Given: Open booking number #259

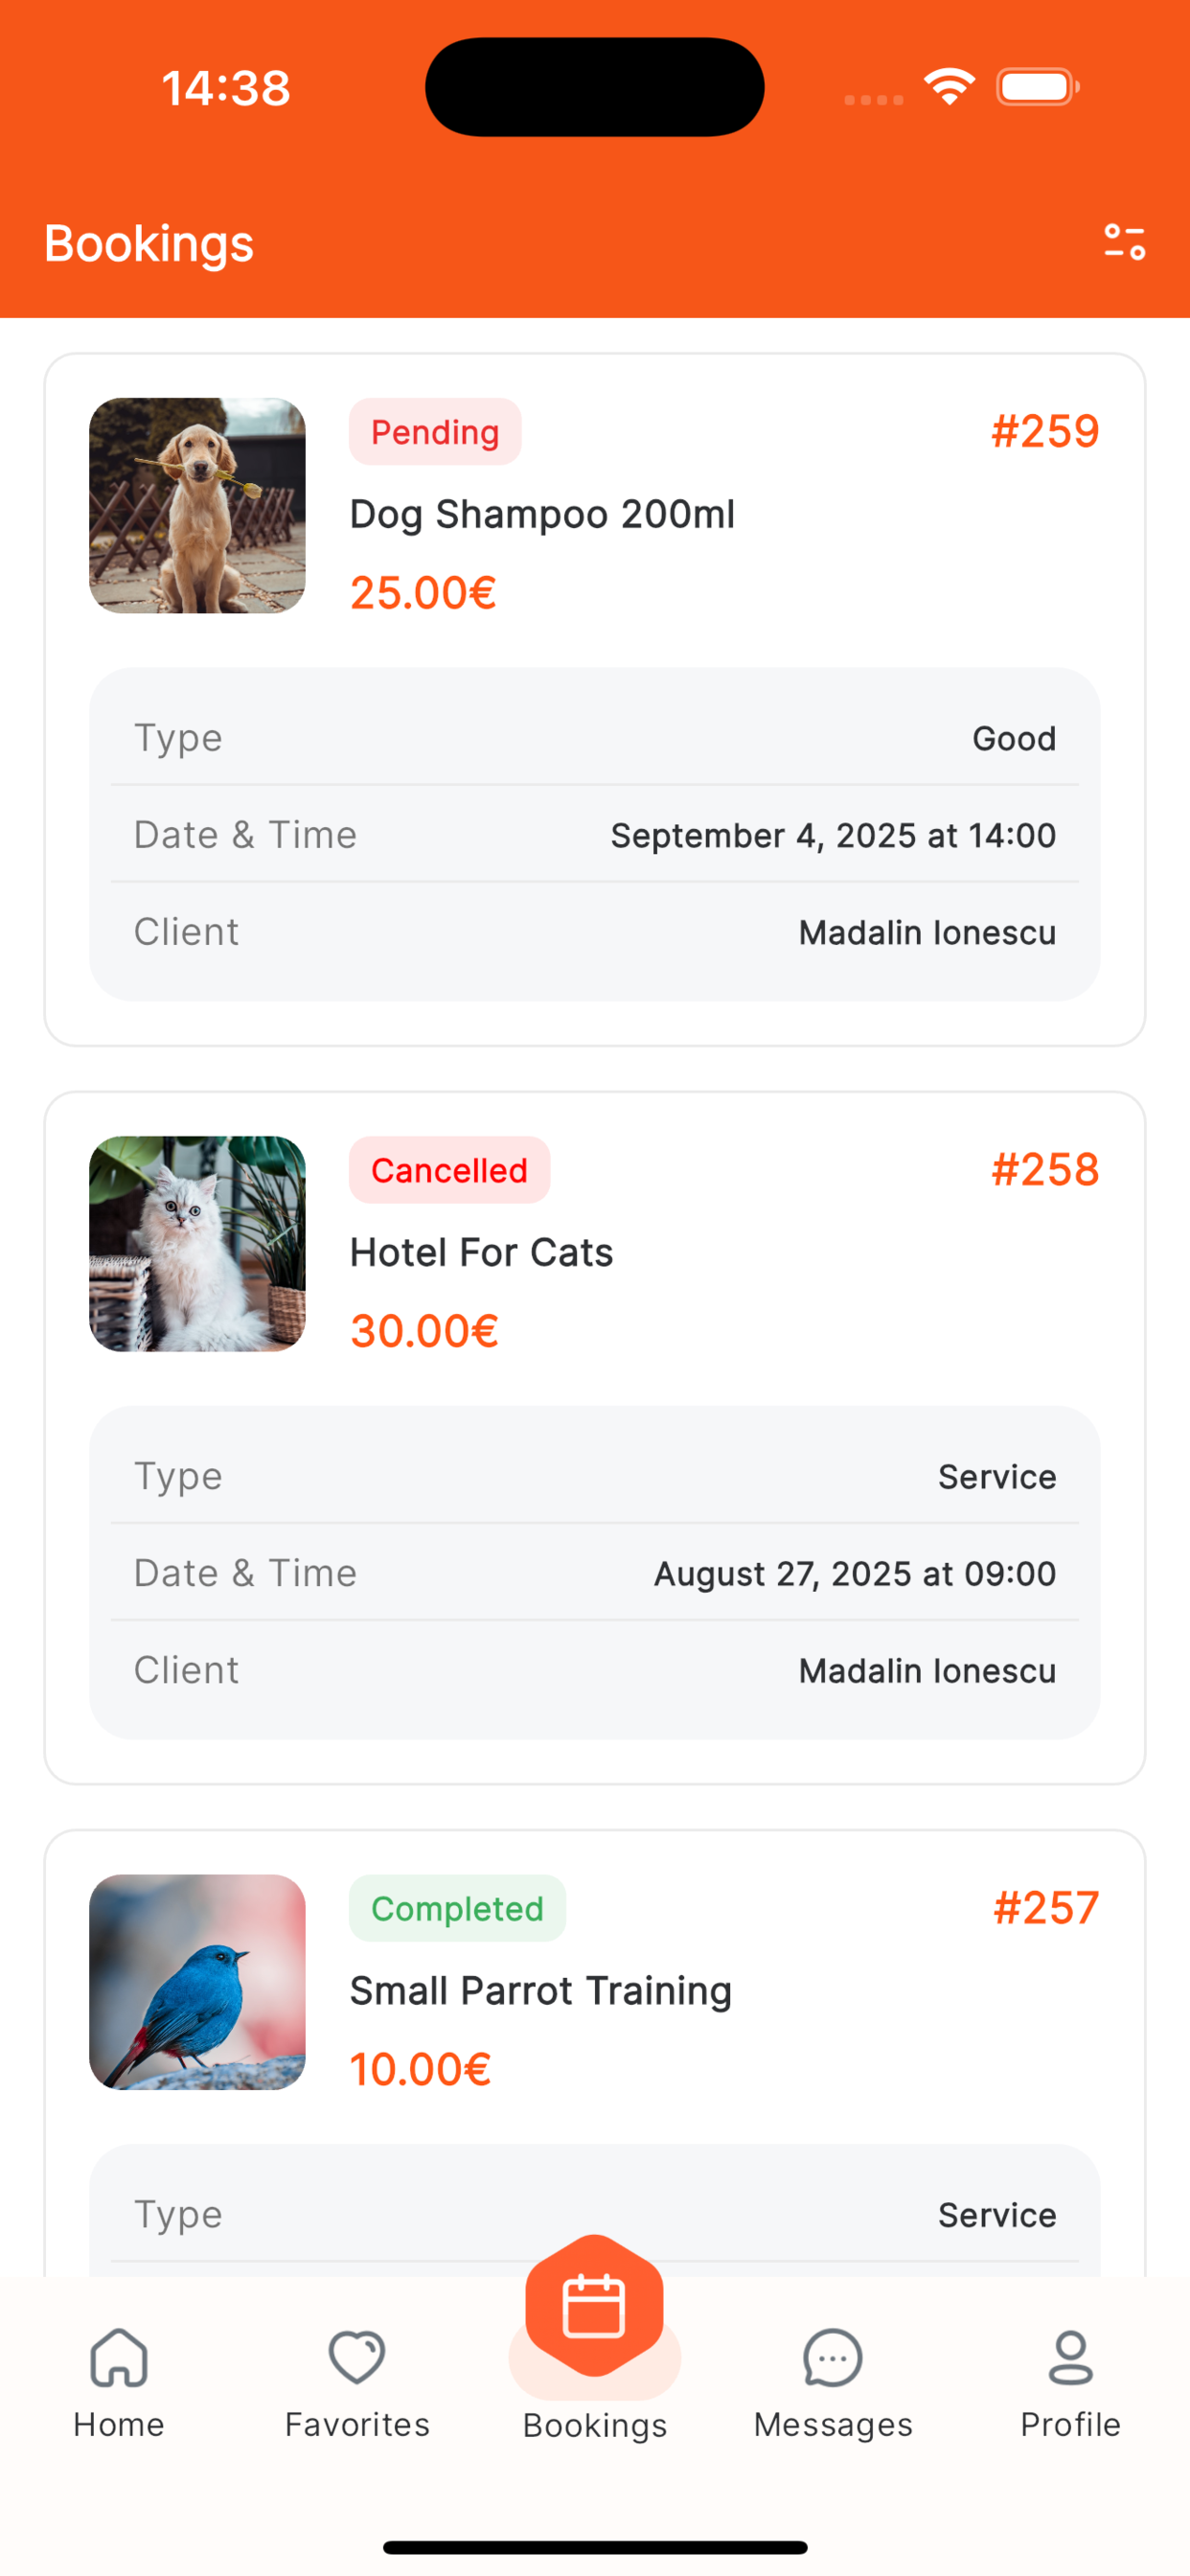Looking at the screenshot, I should click(1045, 431).
